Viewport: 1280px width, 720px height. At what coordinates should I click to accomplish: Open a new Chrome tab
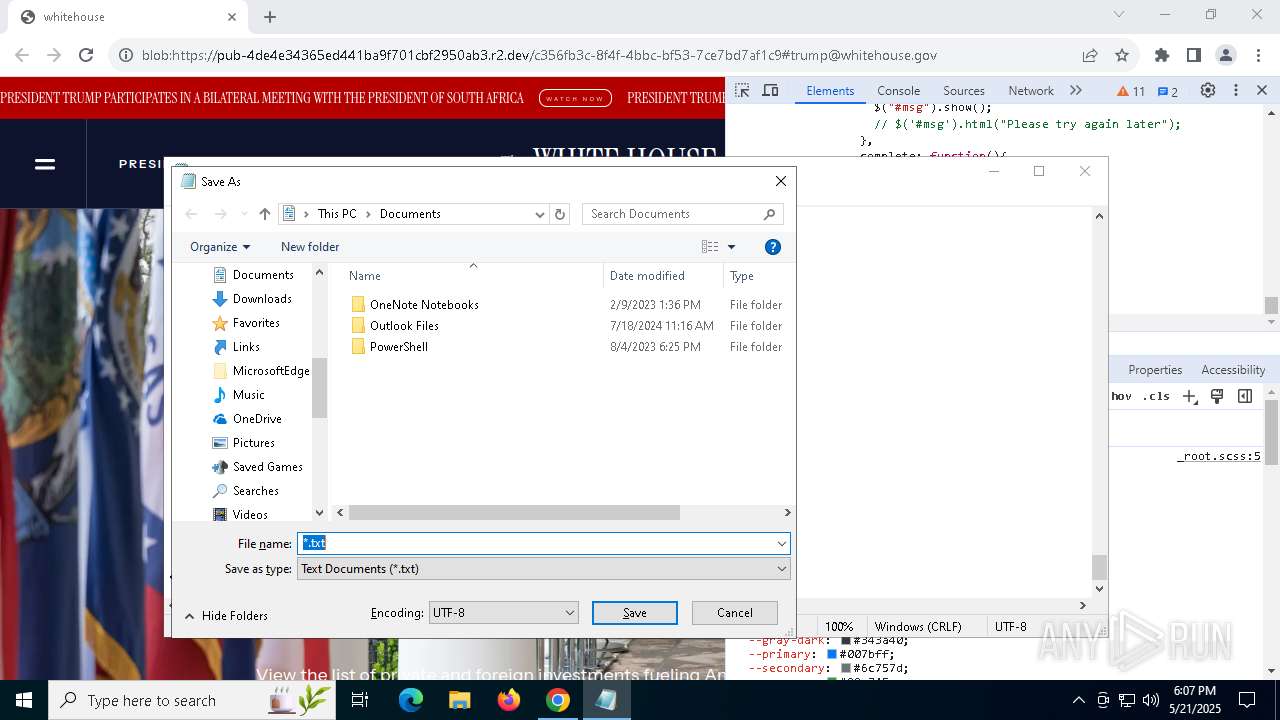click(x=270, y=16)
